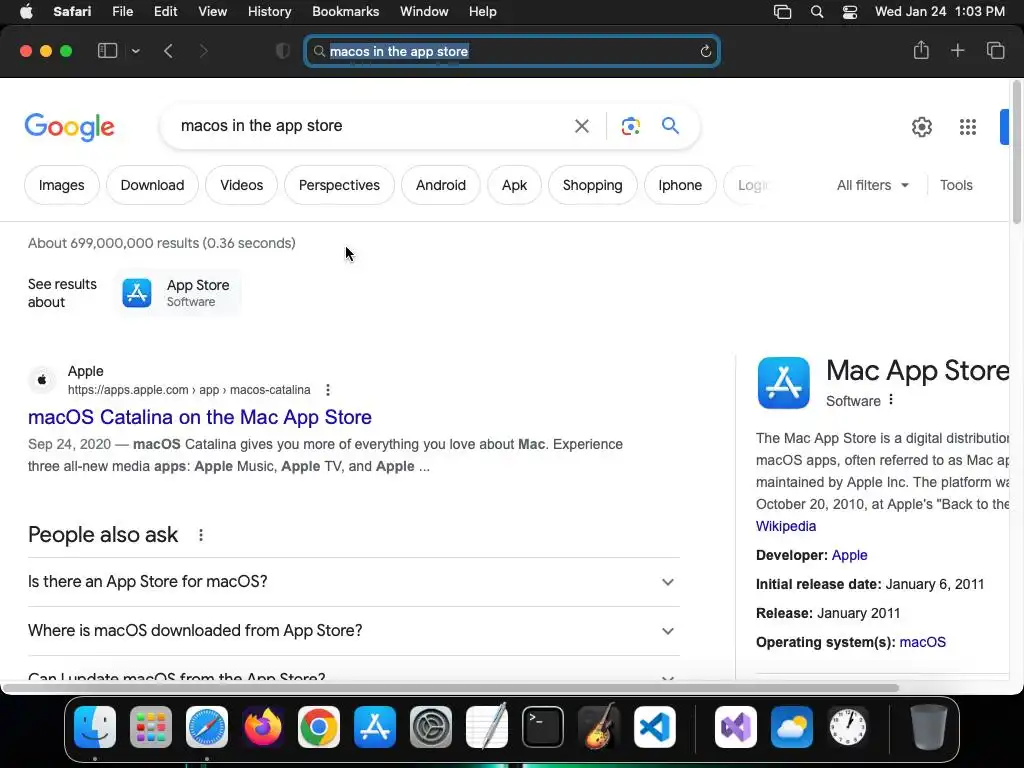Expand 'Is there an App Store for macOS?'
The image size is (1024, 768).
353,582
